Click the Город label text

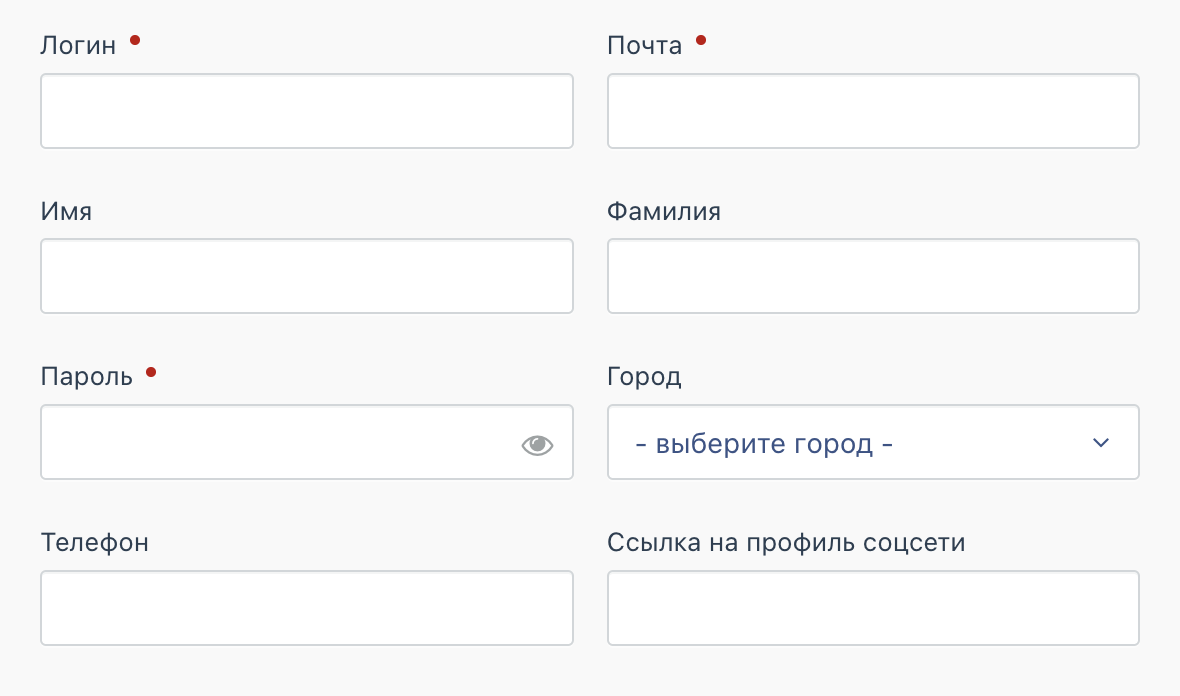[x=644, y=376]
